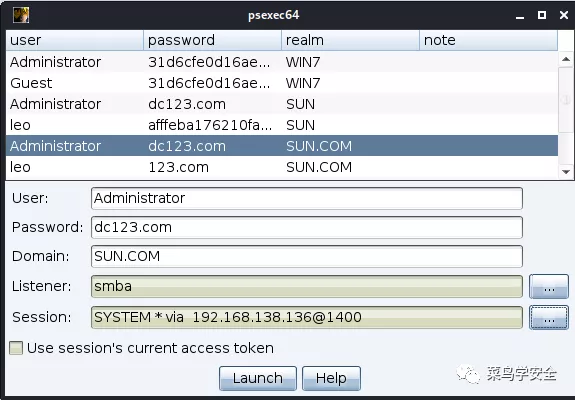Image resolution: width=575 pixels, height=400 pixels.
Task: Open the Listener chooser button
Action: click(549, 286)
